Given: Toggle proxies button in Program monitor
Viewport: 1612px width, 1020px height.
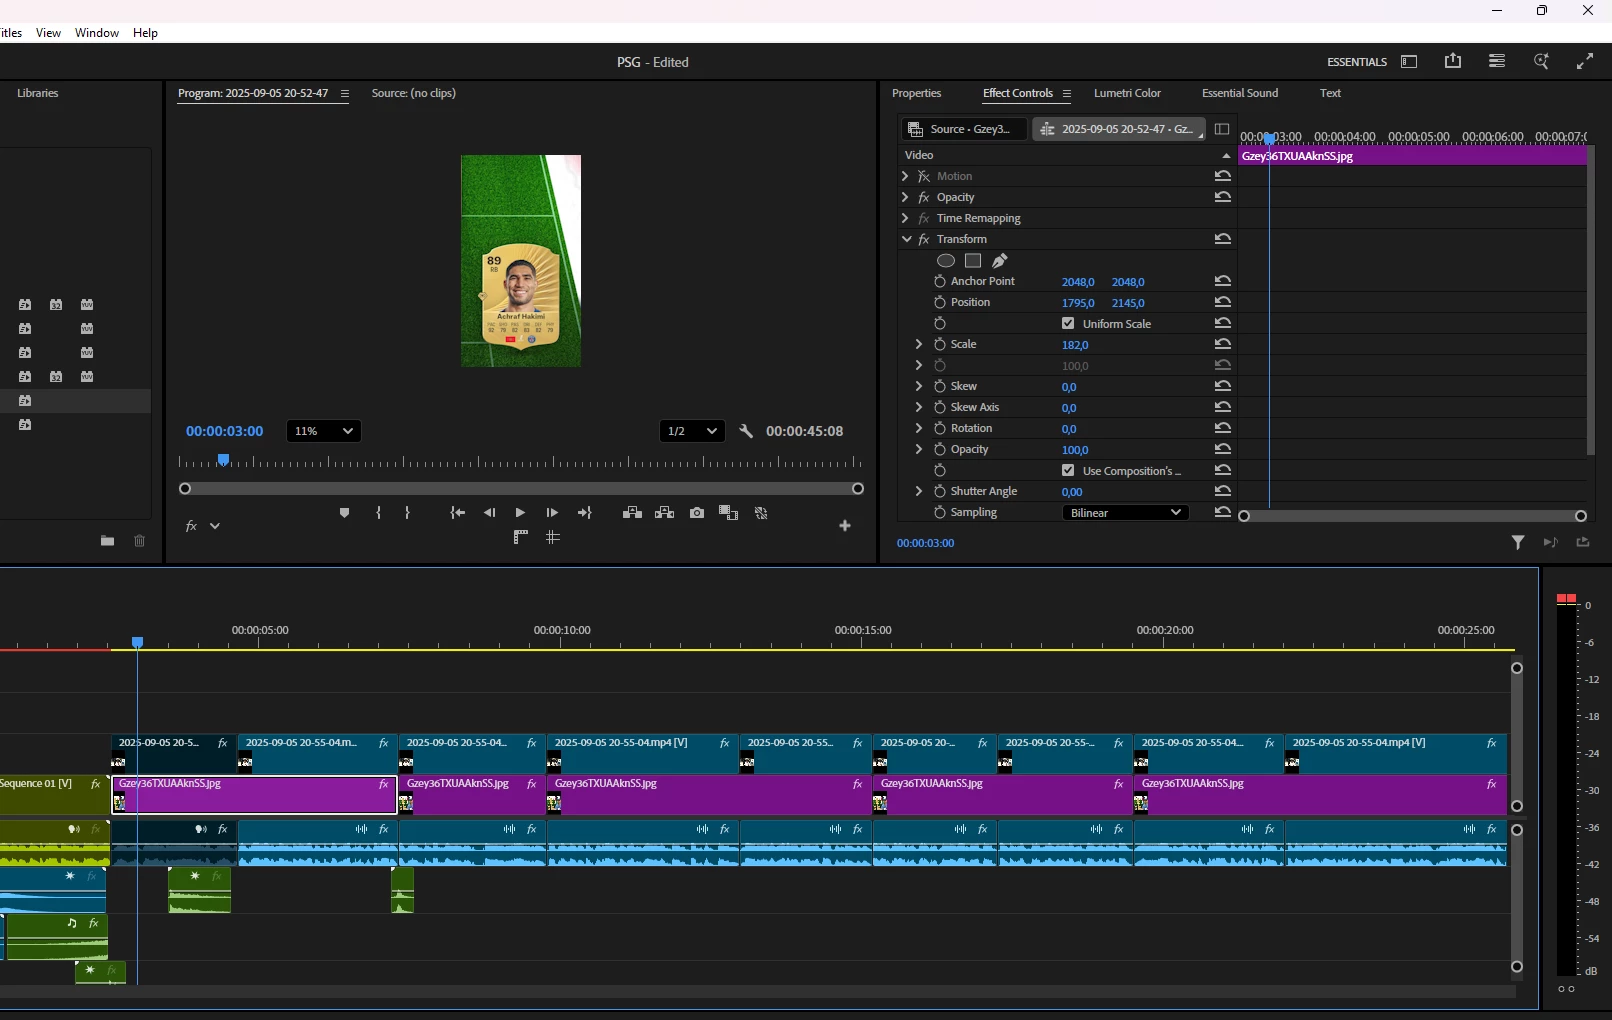Looking at the screenshot, I should (761, 513).
